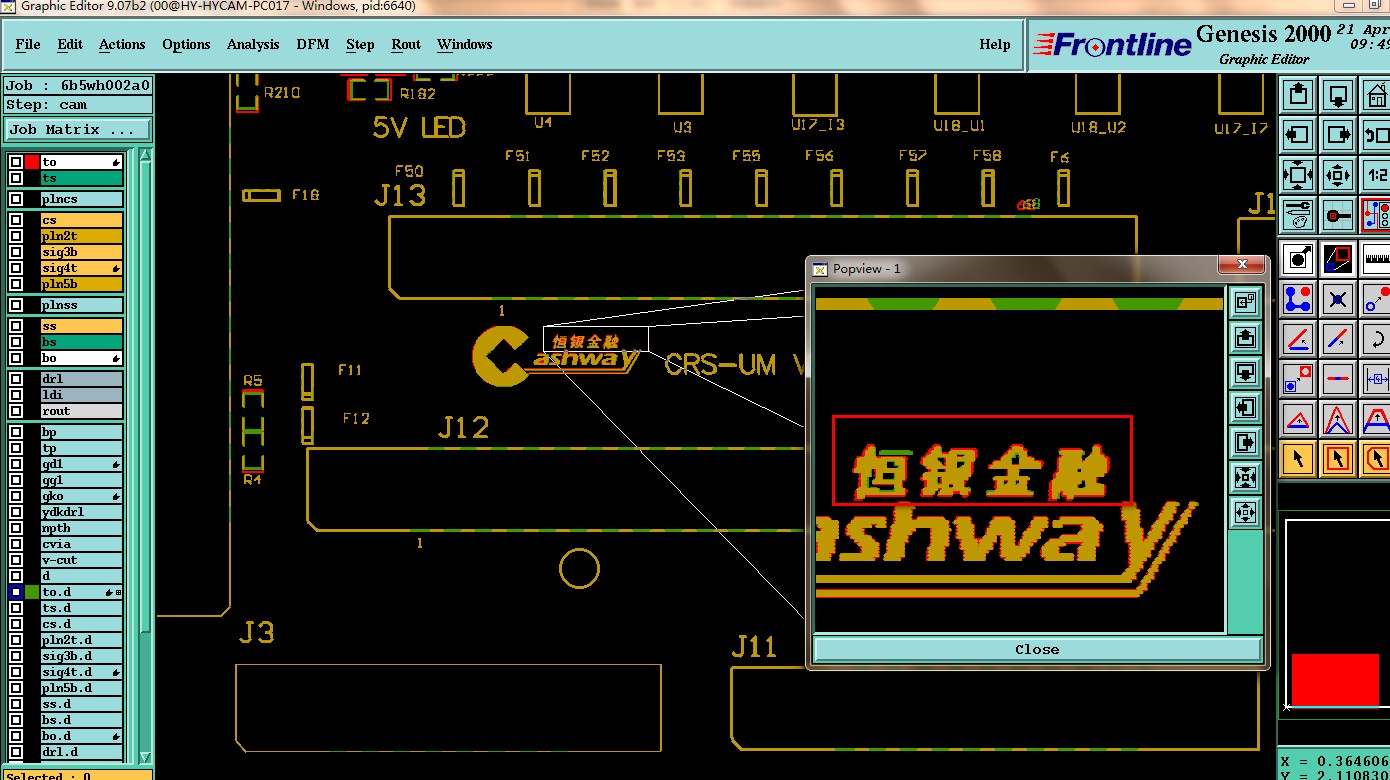Open the tools and palette settings icon
This screenshot has height=780, width=1390.
[1298, 214]
